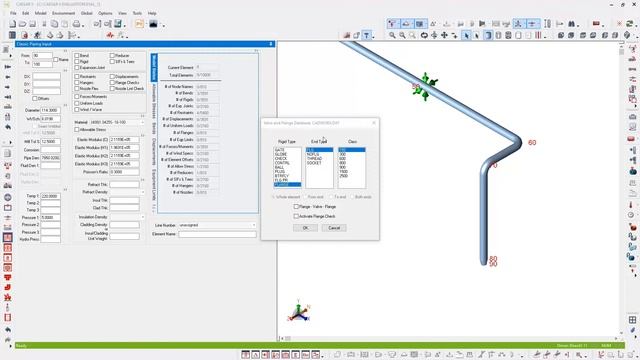Image resolution: width=640 pixels, height=360 pixels.
Task: Open the Tools menu
Action: pos(137,13)
